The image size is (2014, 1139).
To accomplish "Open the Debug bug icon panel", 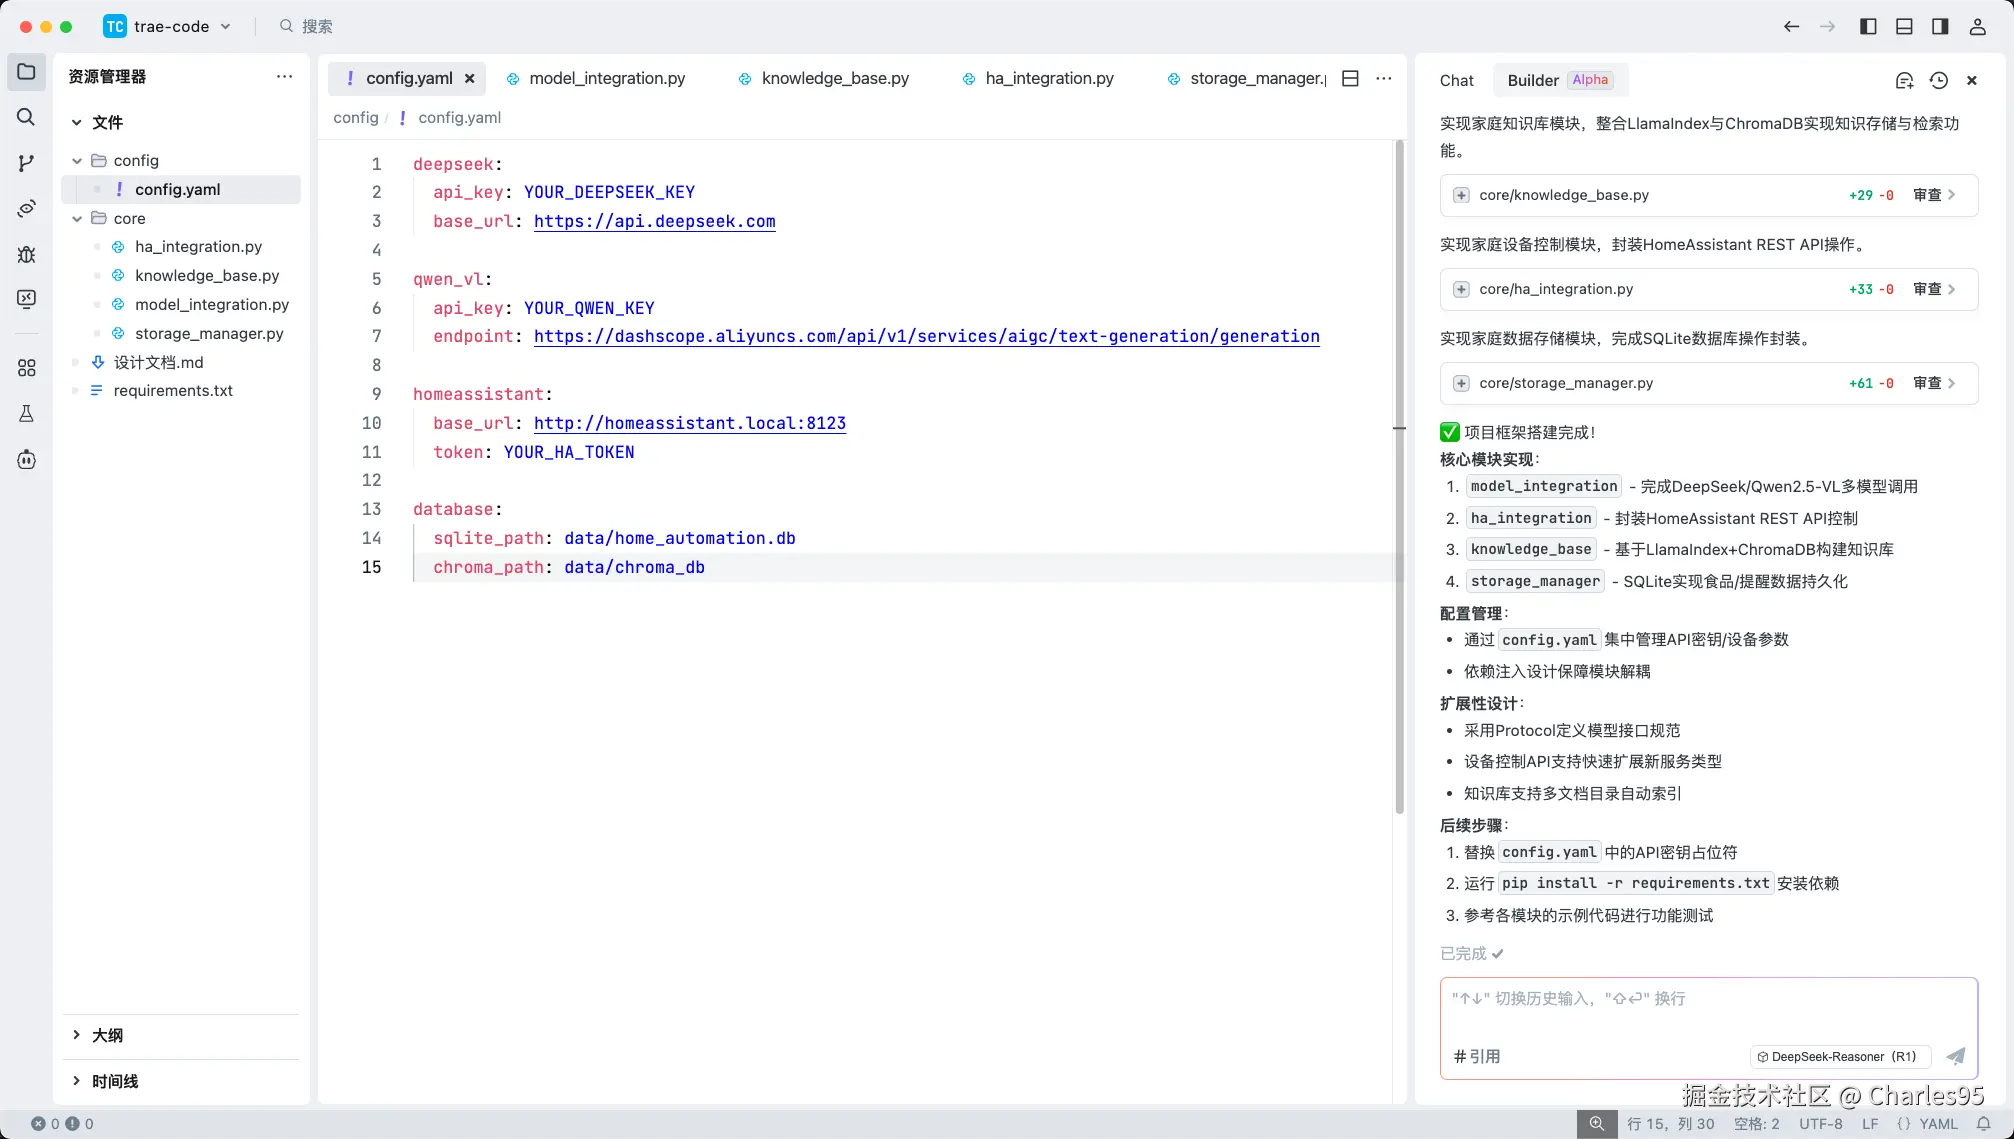I will [x=26, y=254].
